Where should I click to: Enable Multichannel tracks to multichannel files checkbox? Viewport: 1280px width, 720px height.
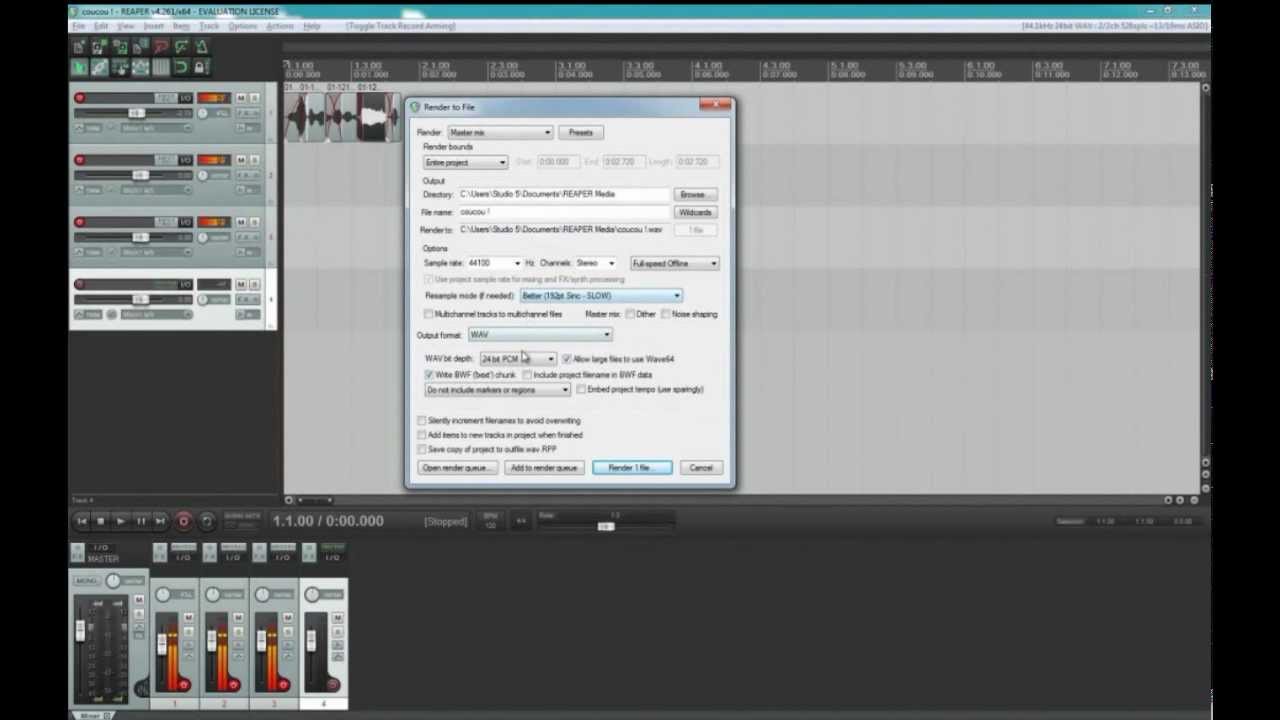pyautogui.click(x=428, y=314)
